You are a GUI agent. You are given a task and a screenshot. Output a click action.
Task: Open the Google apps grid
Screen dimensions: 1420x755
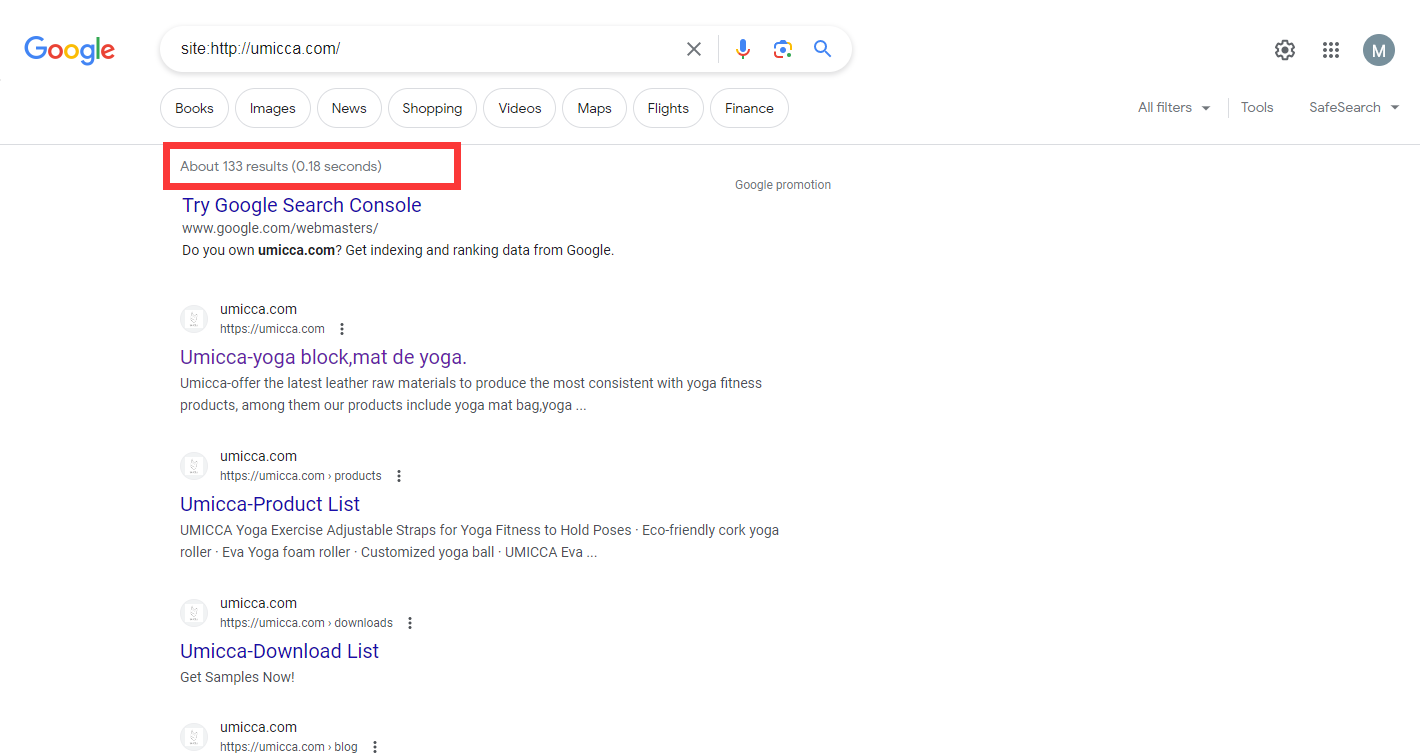(x=1330, y=50)
